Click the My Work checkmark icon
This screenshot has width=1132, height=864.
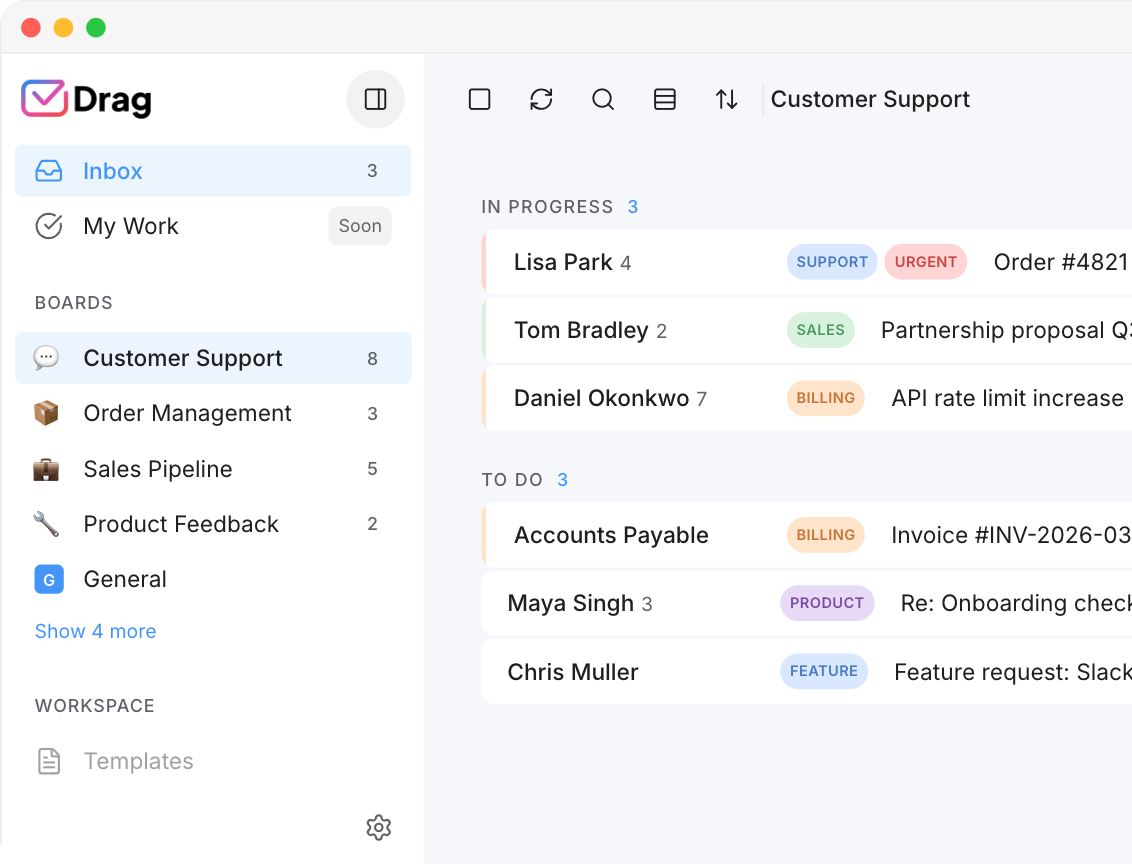click(48, 226)
